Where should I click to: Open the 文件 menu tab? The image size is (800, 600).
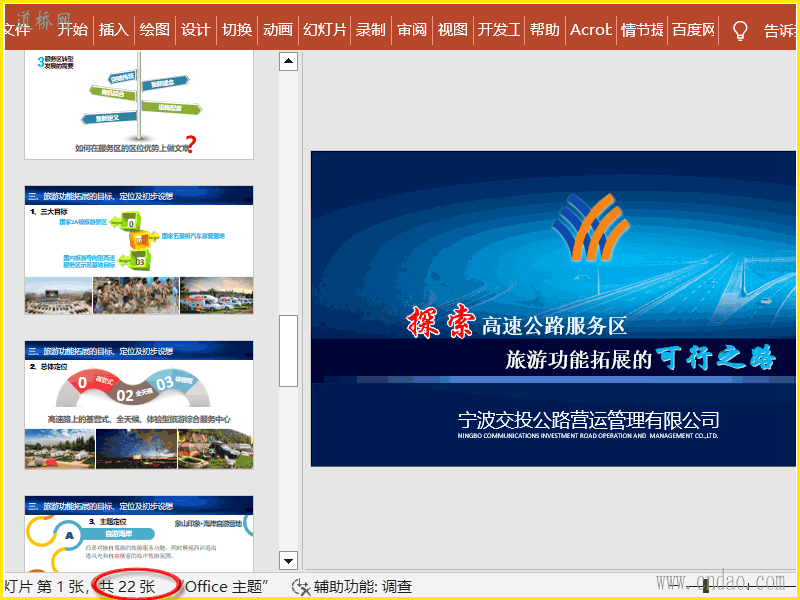coord(18,30)
